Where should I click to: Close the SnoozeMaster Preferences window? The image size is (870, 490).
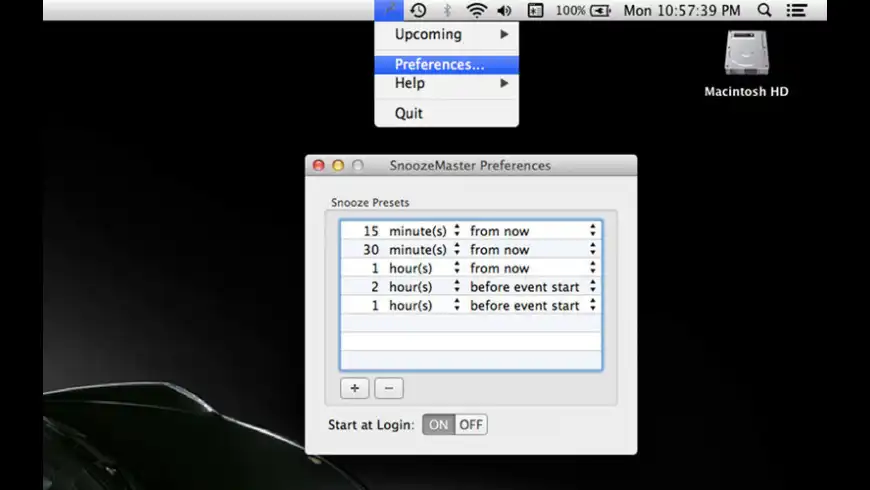pyautogui.click(x=318, y=165)
